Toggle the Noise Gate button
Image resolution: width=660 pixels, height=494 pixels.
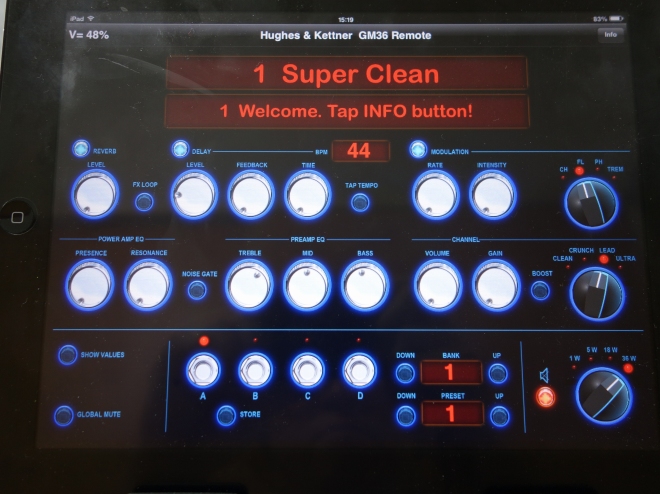click(197, 290)
